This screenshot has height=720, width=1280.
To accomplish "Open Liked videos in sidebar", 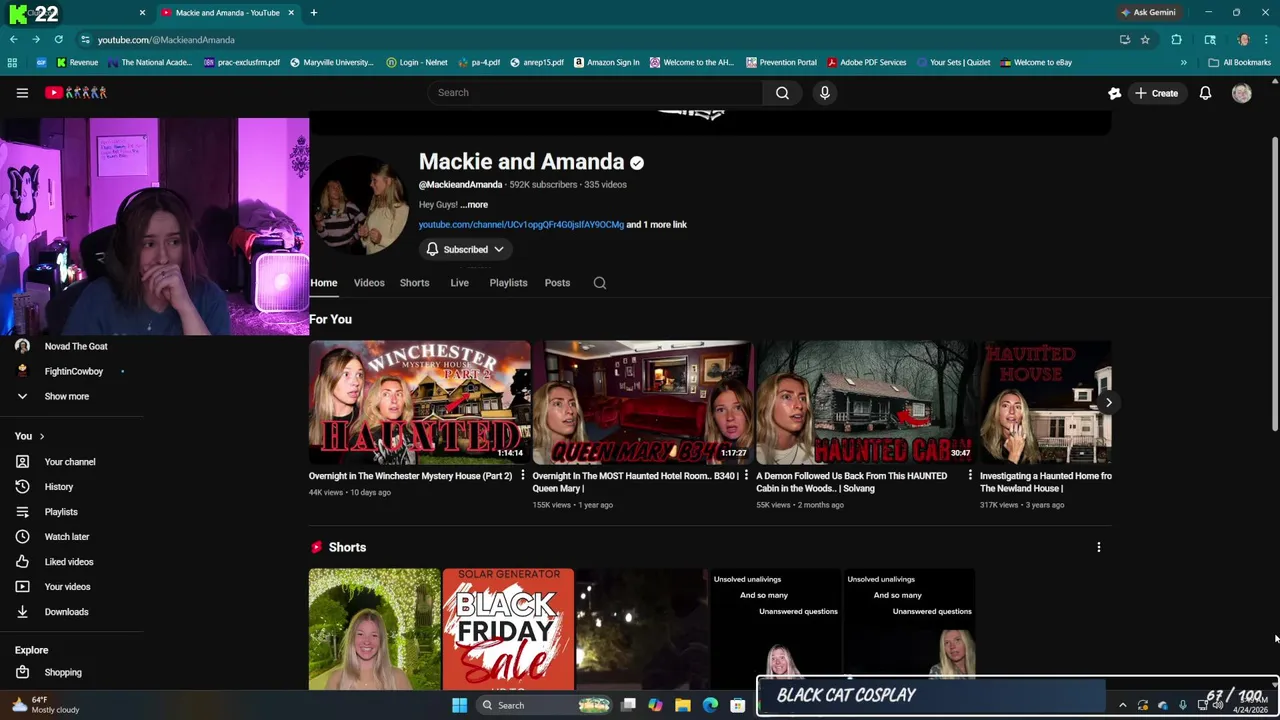I will pos(69,562).
